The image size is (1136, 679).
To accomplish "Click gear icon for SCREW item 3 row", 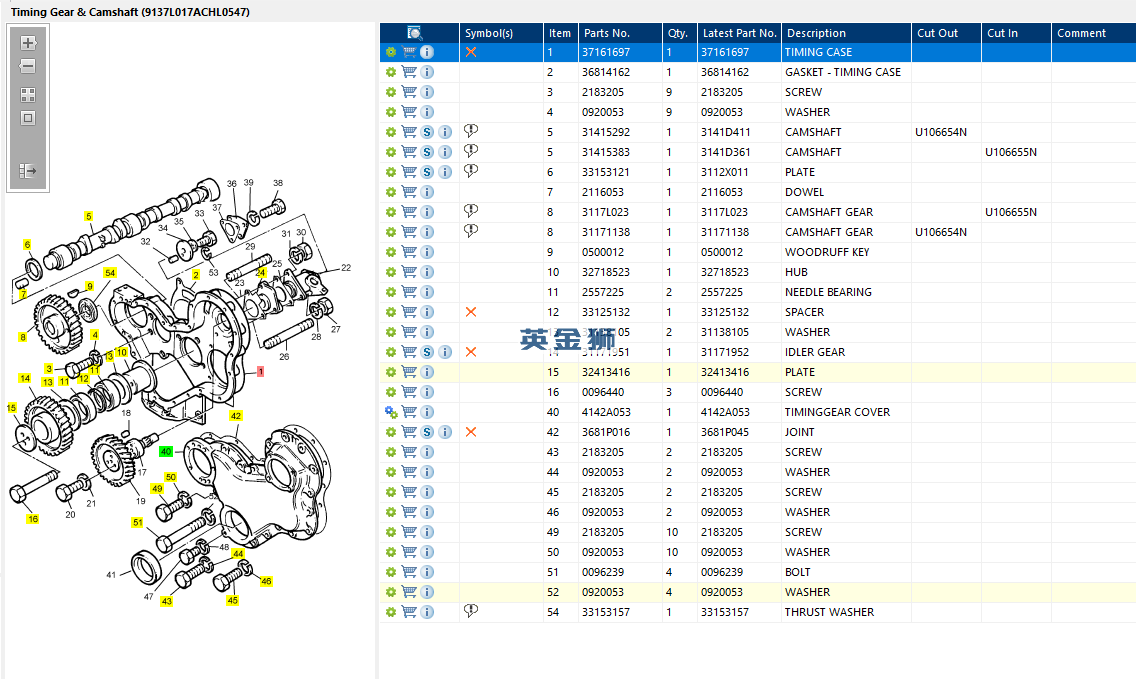I will click(390, 92).
